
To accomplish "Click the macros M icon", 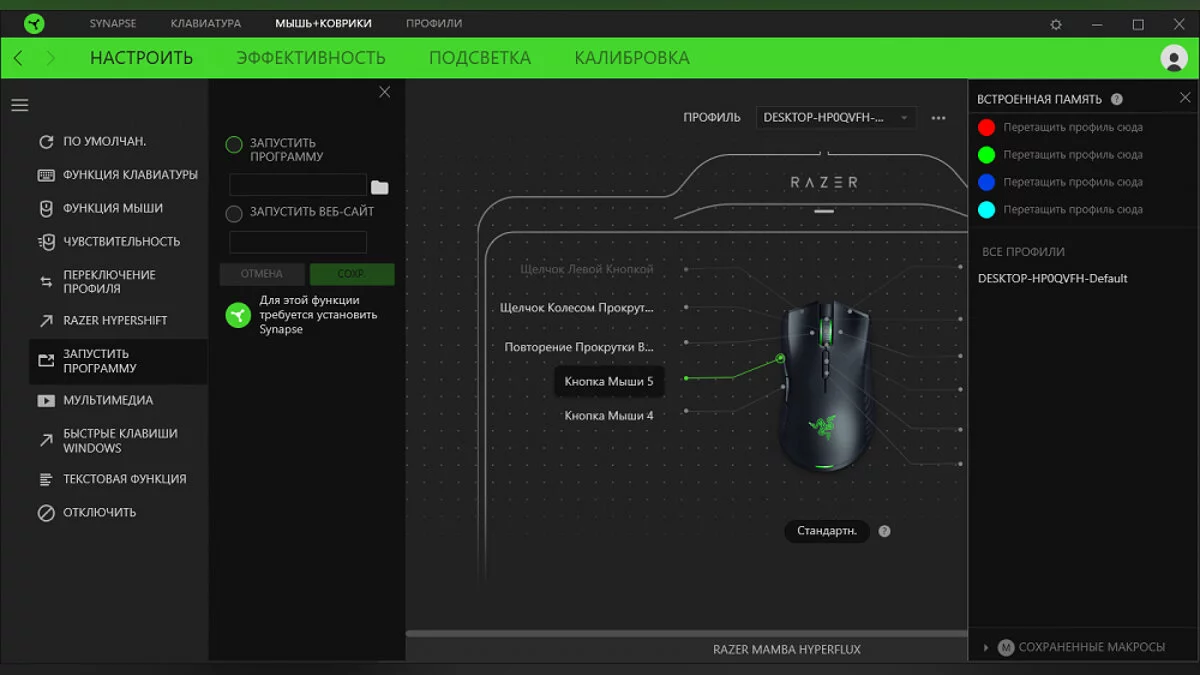I will (1006, 647).
